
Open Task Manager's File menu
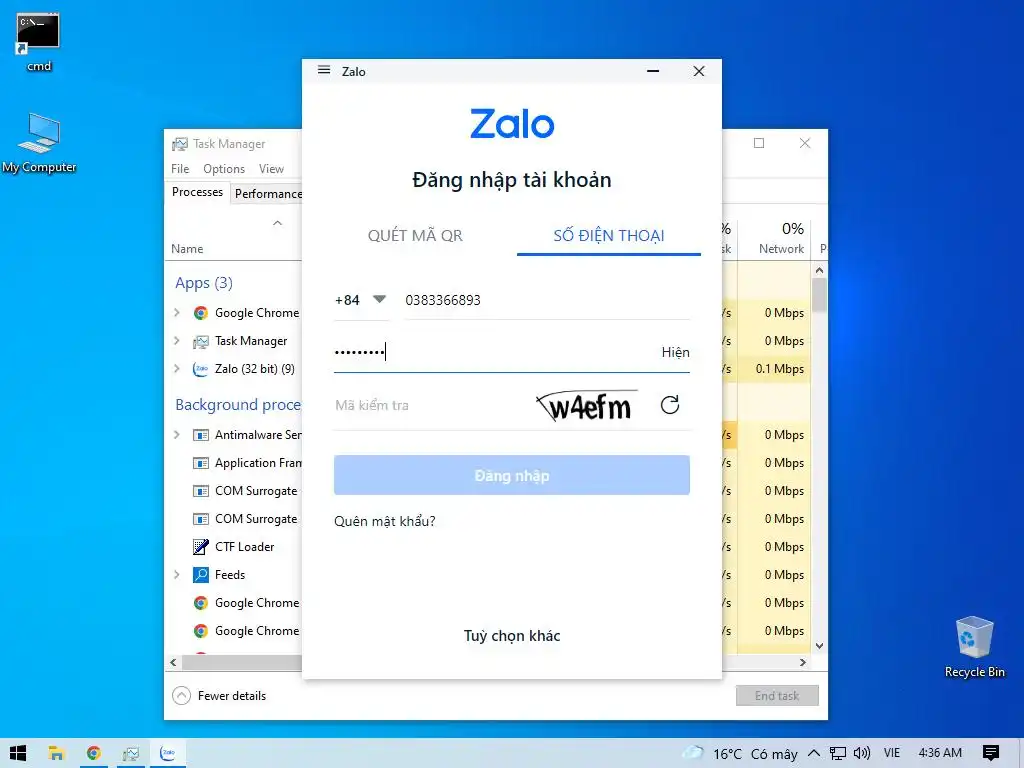click(x=180, y=168)
